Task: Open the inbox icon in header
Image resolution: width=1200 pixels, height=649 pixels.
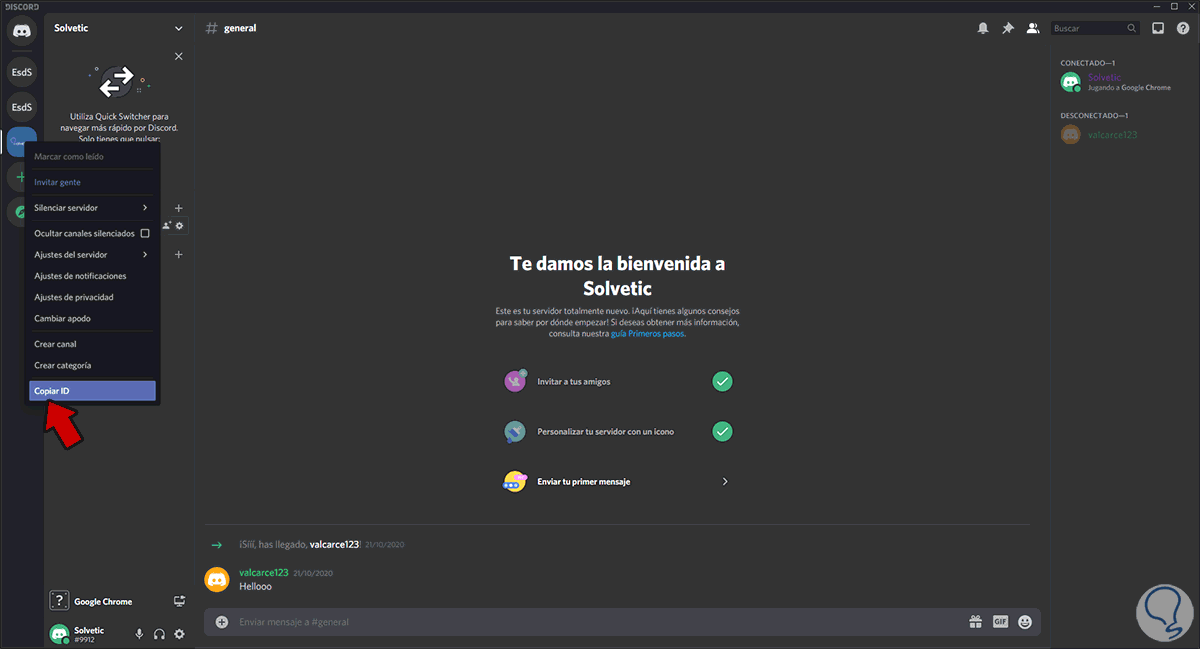Action: coord(1158,28)
